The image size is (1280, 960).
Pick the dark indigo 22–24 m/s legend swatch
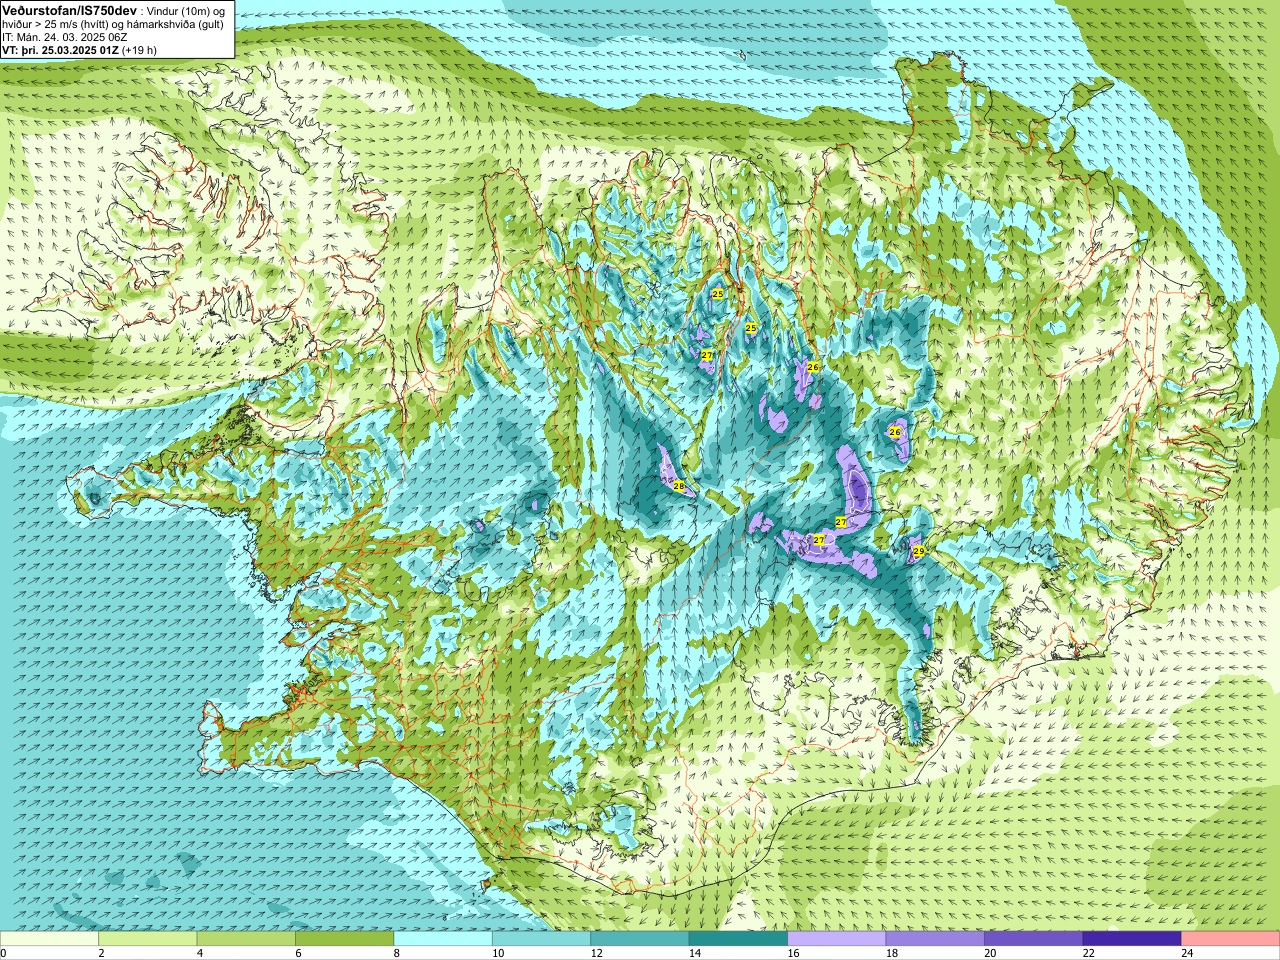click(1132, 938)
